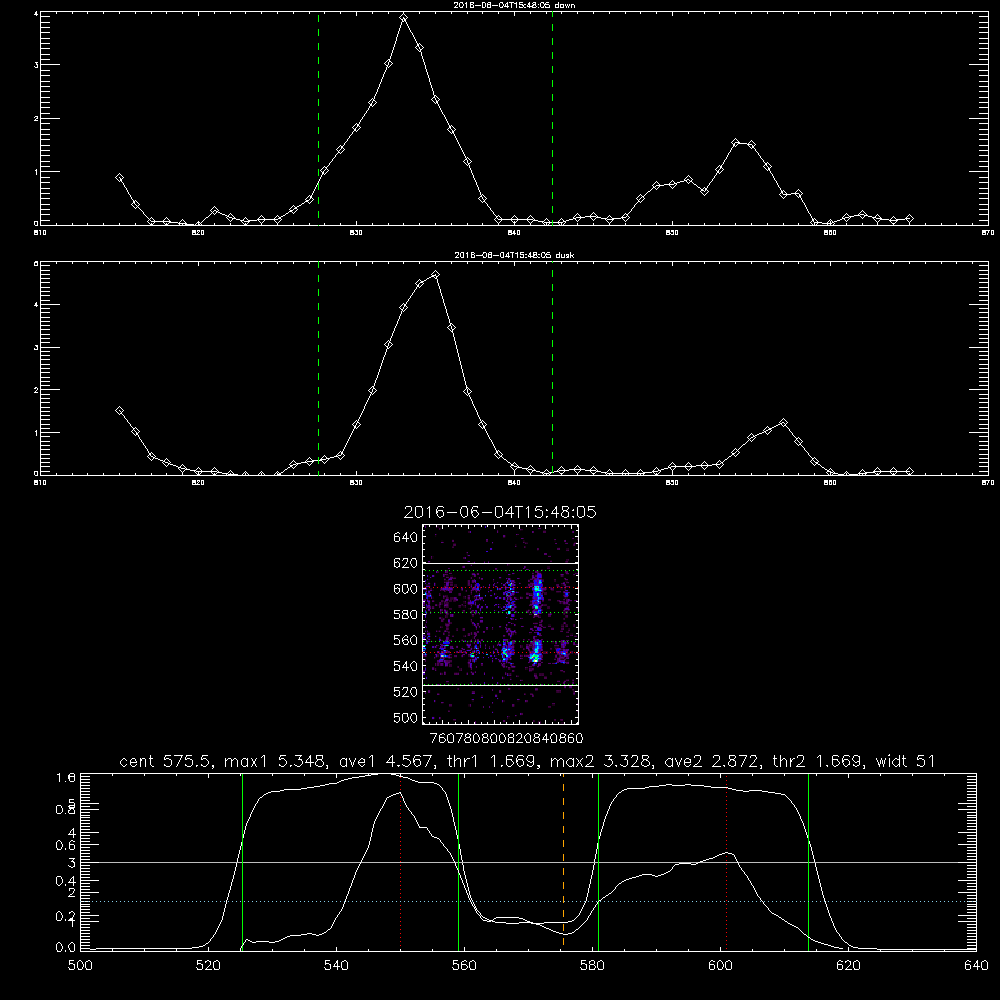
Task: Click the lower white horizontal line in heatmap
Action: point(500,685)
